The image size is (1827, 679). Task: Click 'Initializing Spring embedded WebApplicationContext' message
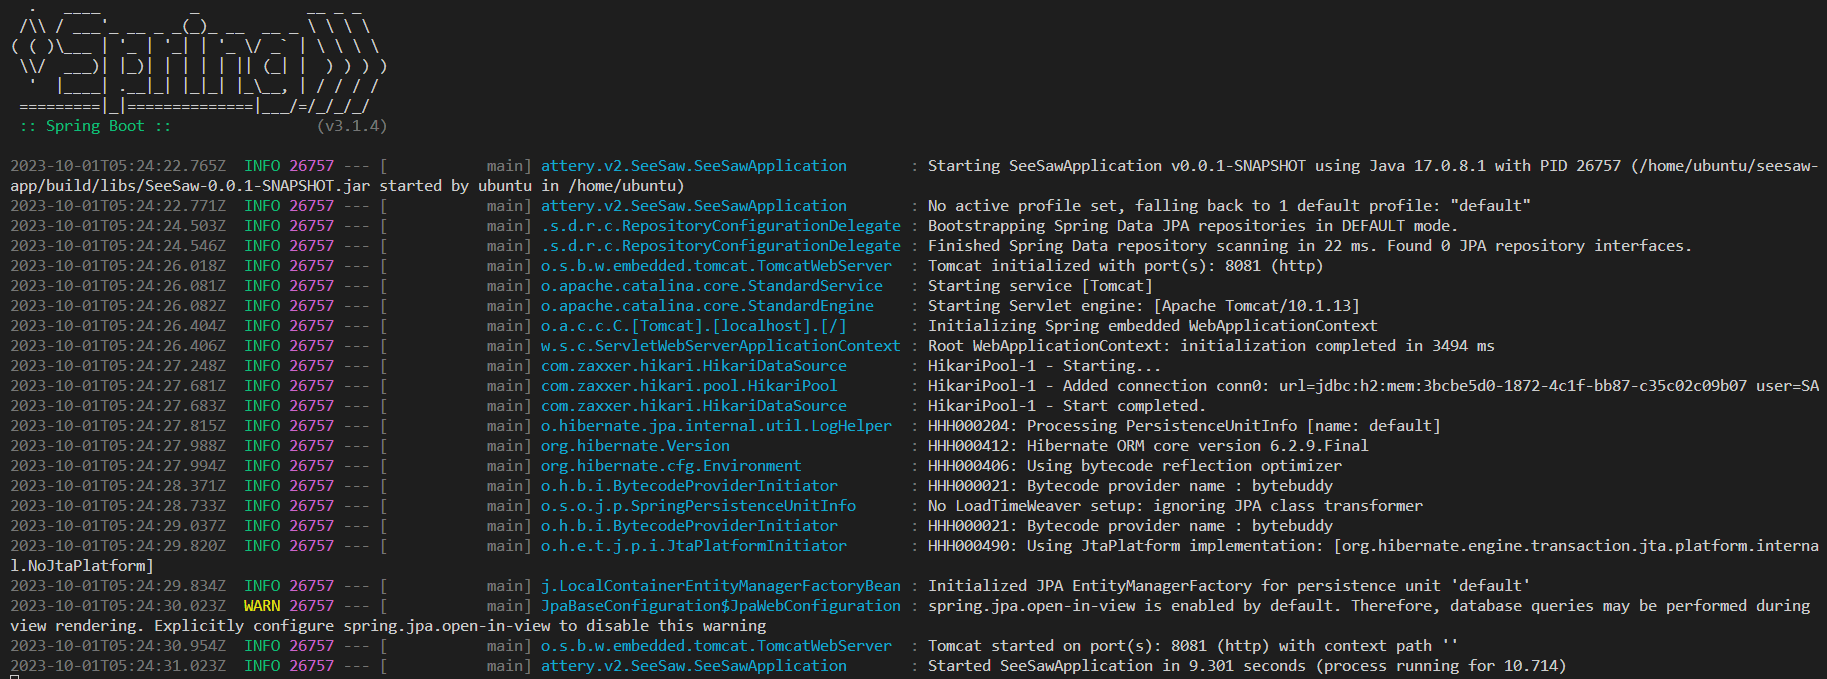tap(1152, 326)
